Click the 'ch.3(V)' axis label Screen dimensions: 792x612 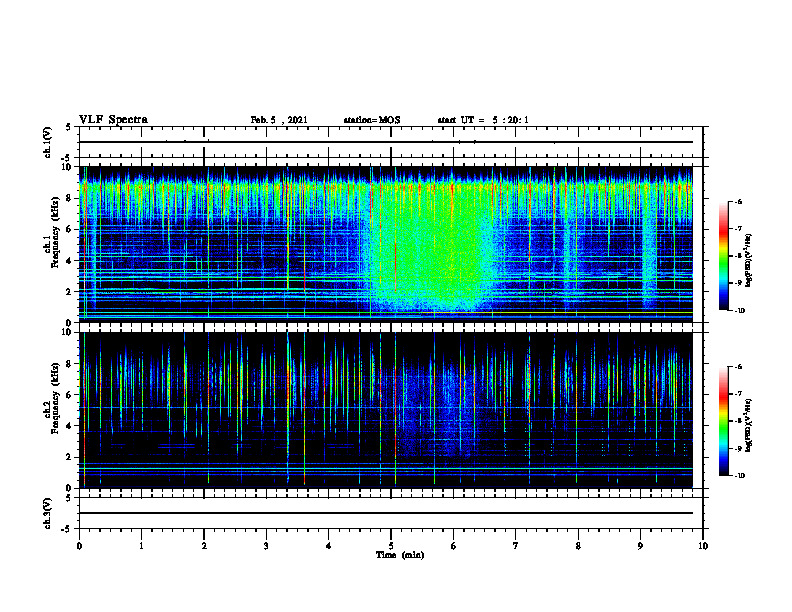pyautogui.click(x=47, y=513)
